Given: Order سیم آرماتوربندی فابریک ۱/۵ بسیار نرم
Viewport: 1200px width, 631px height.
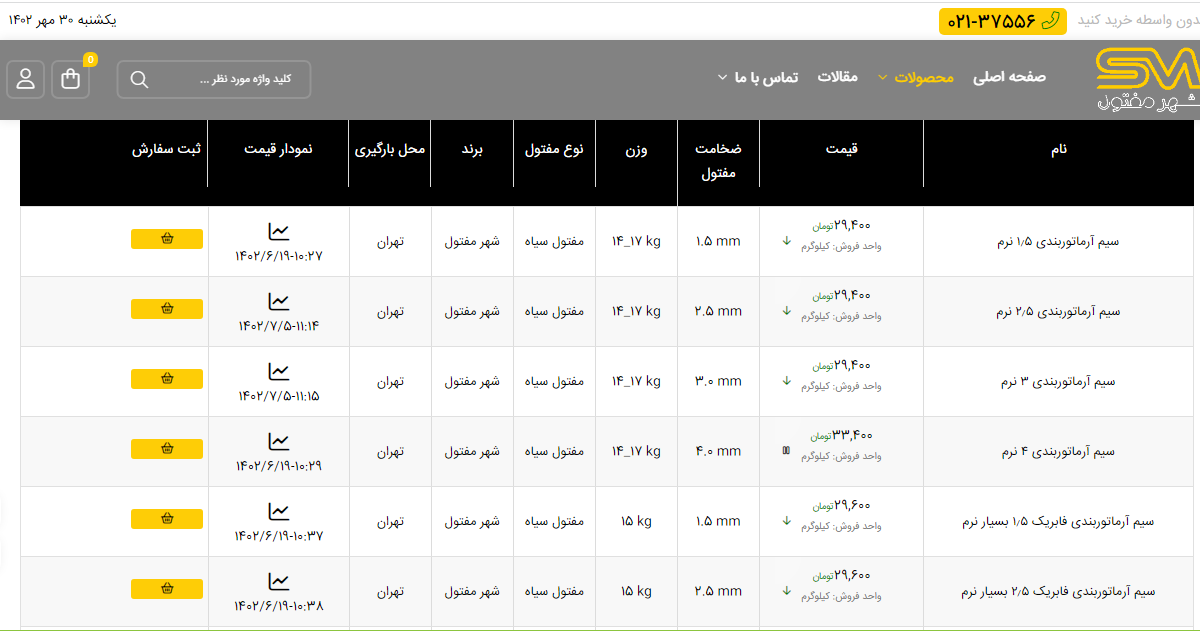Looking at the screenshot, I should [x=167, y=519].
